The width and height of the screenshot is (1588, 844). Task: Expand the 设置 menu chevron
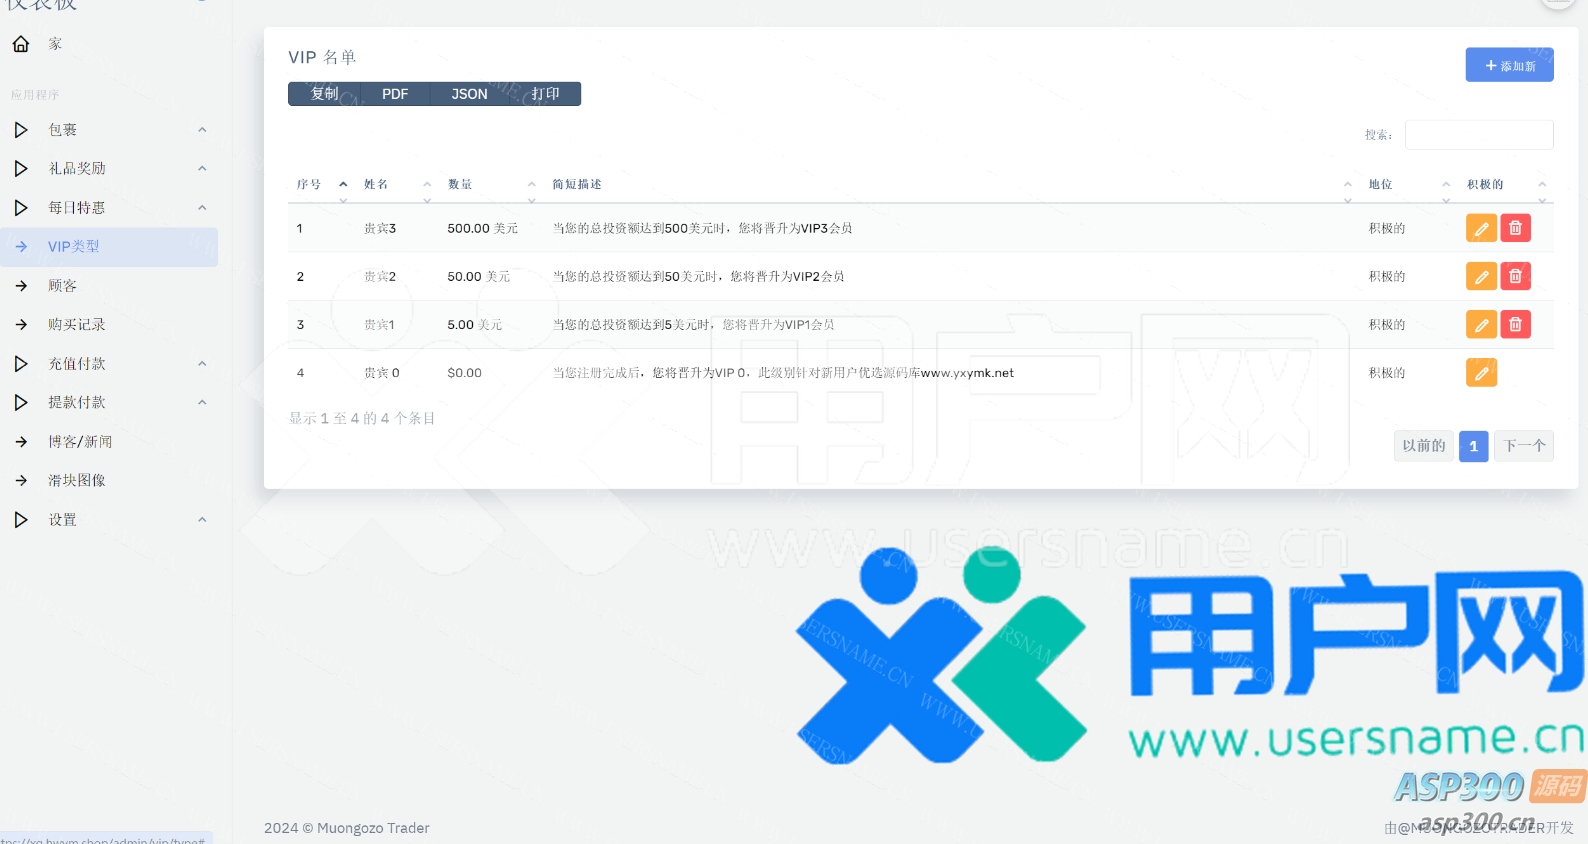[202, 520]
